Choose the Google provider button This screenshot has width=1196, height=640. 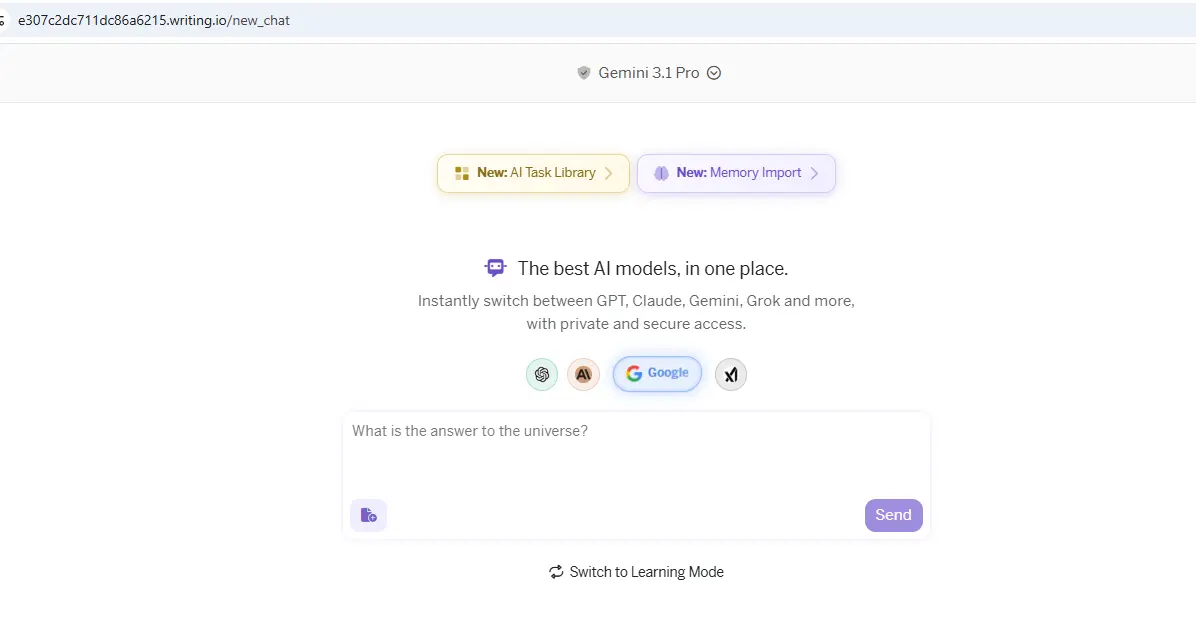pyautogui.click(x=657, y=374)
